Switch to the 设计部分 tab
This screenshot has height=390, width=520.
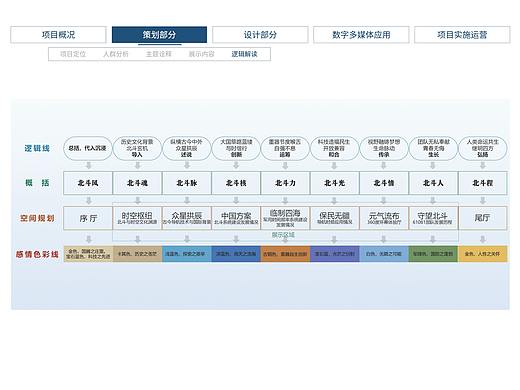260,35
